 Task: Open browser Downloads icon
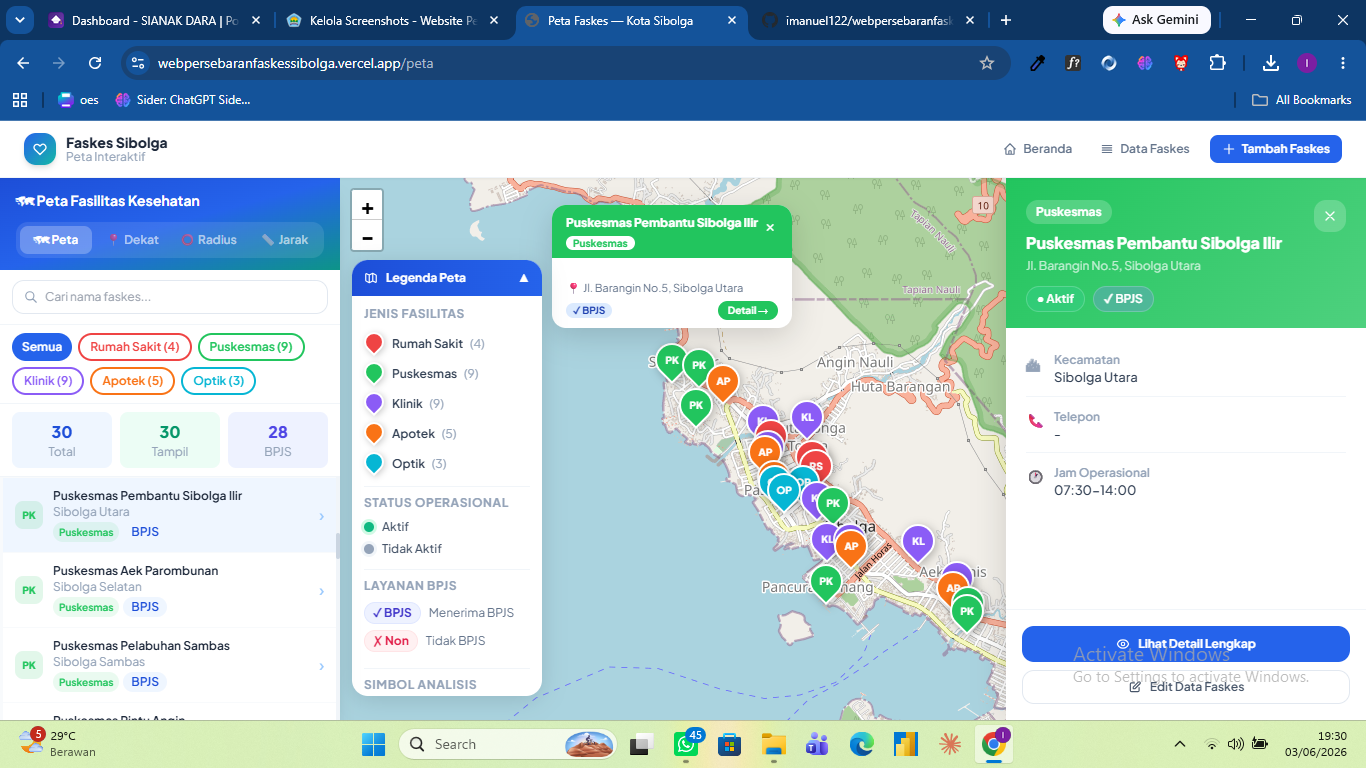tap(1271, 63)
